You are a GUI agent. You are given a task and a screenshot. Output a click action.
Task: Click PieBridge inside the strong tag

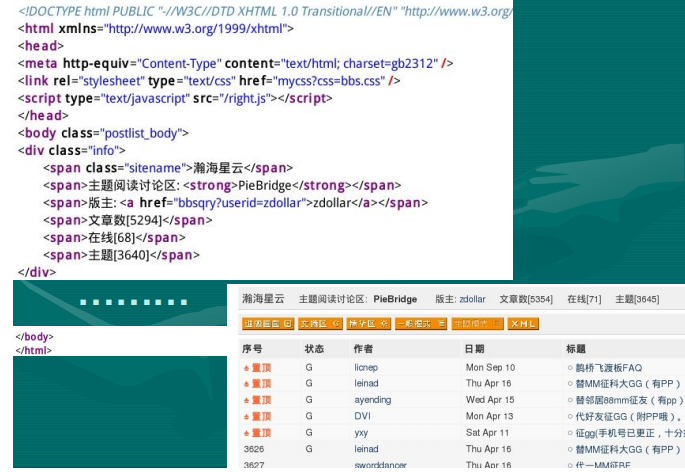click(265, 186)
